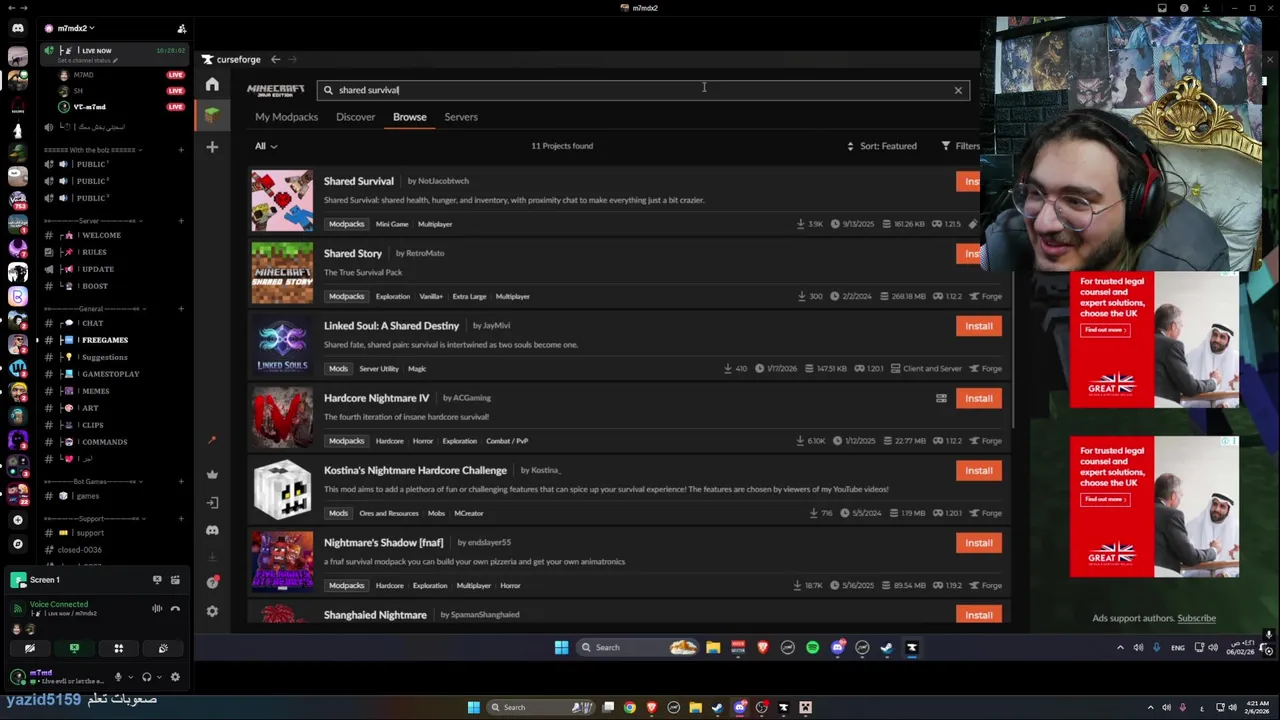The height and width of the screenshot is (720, 1280).
Task: Expand Discord headphone output options arrow
Action: click(159, 677)
